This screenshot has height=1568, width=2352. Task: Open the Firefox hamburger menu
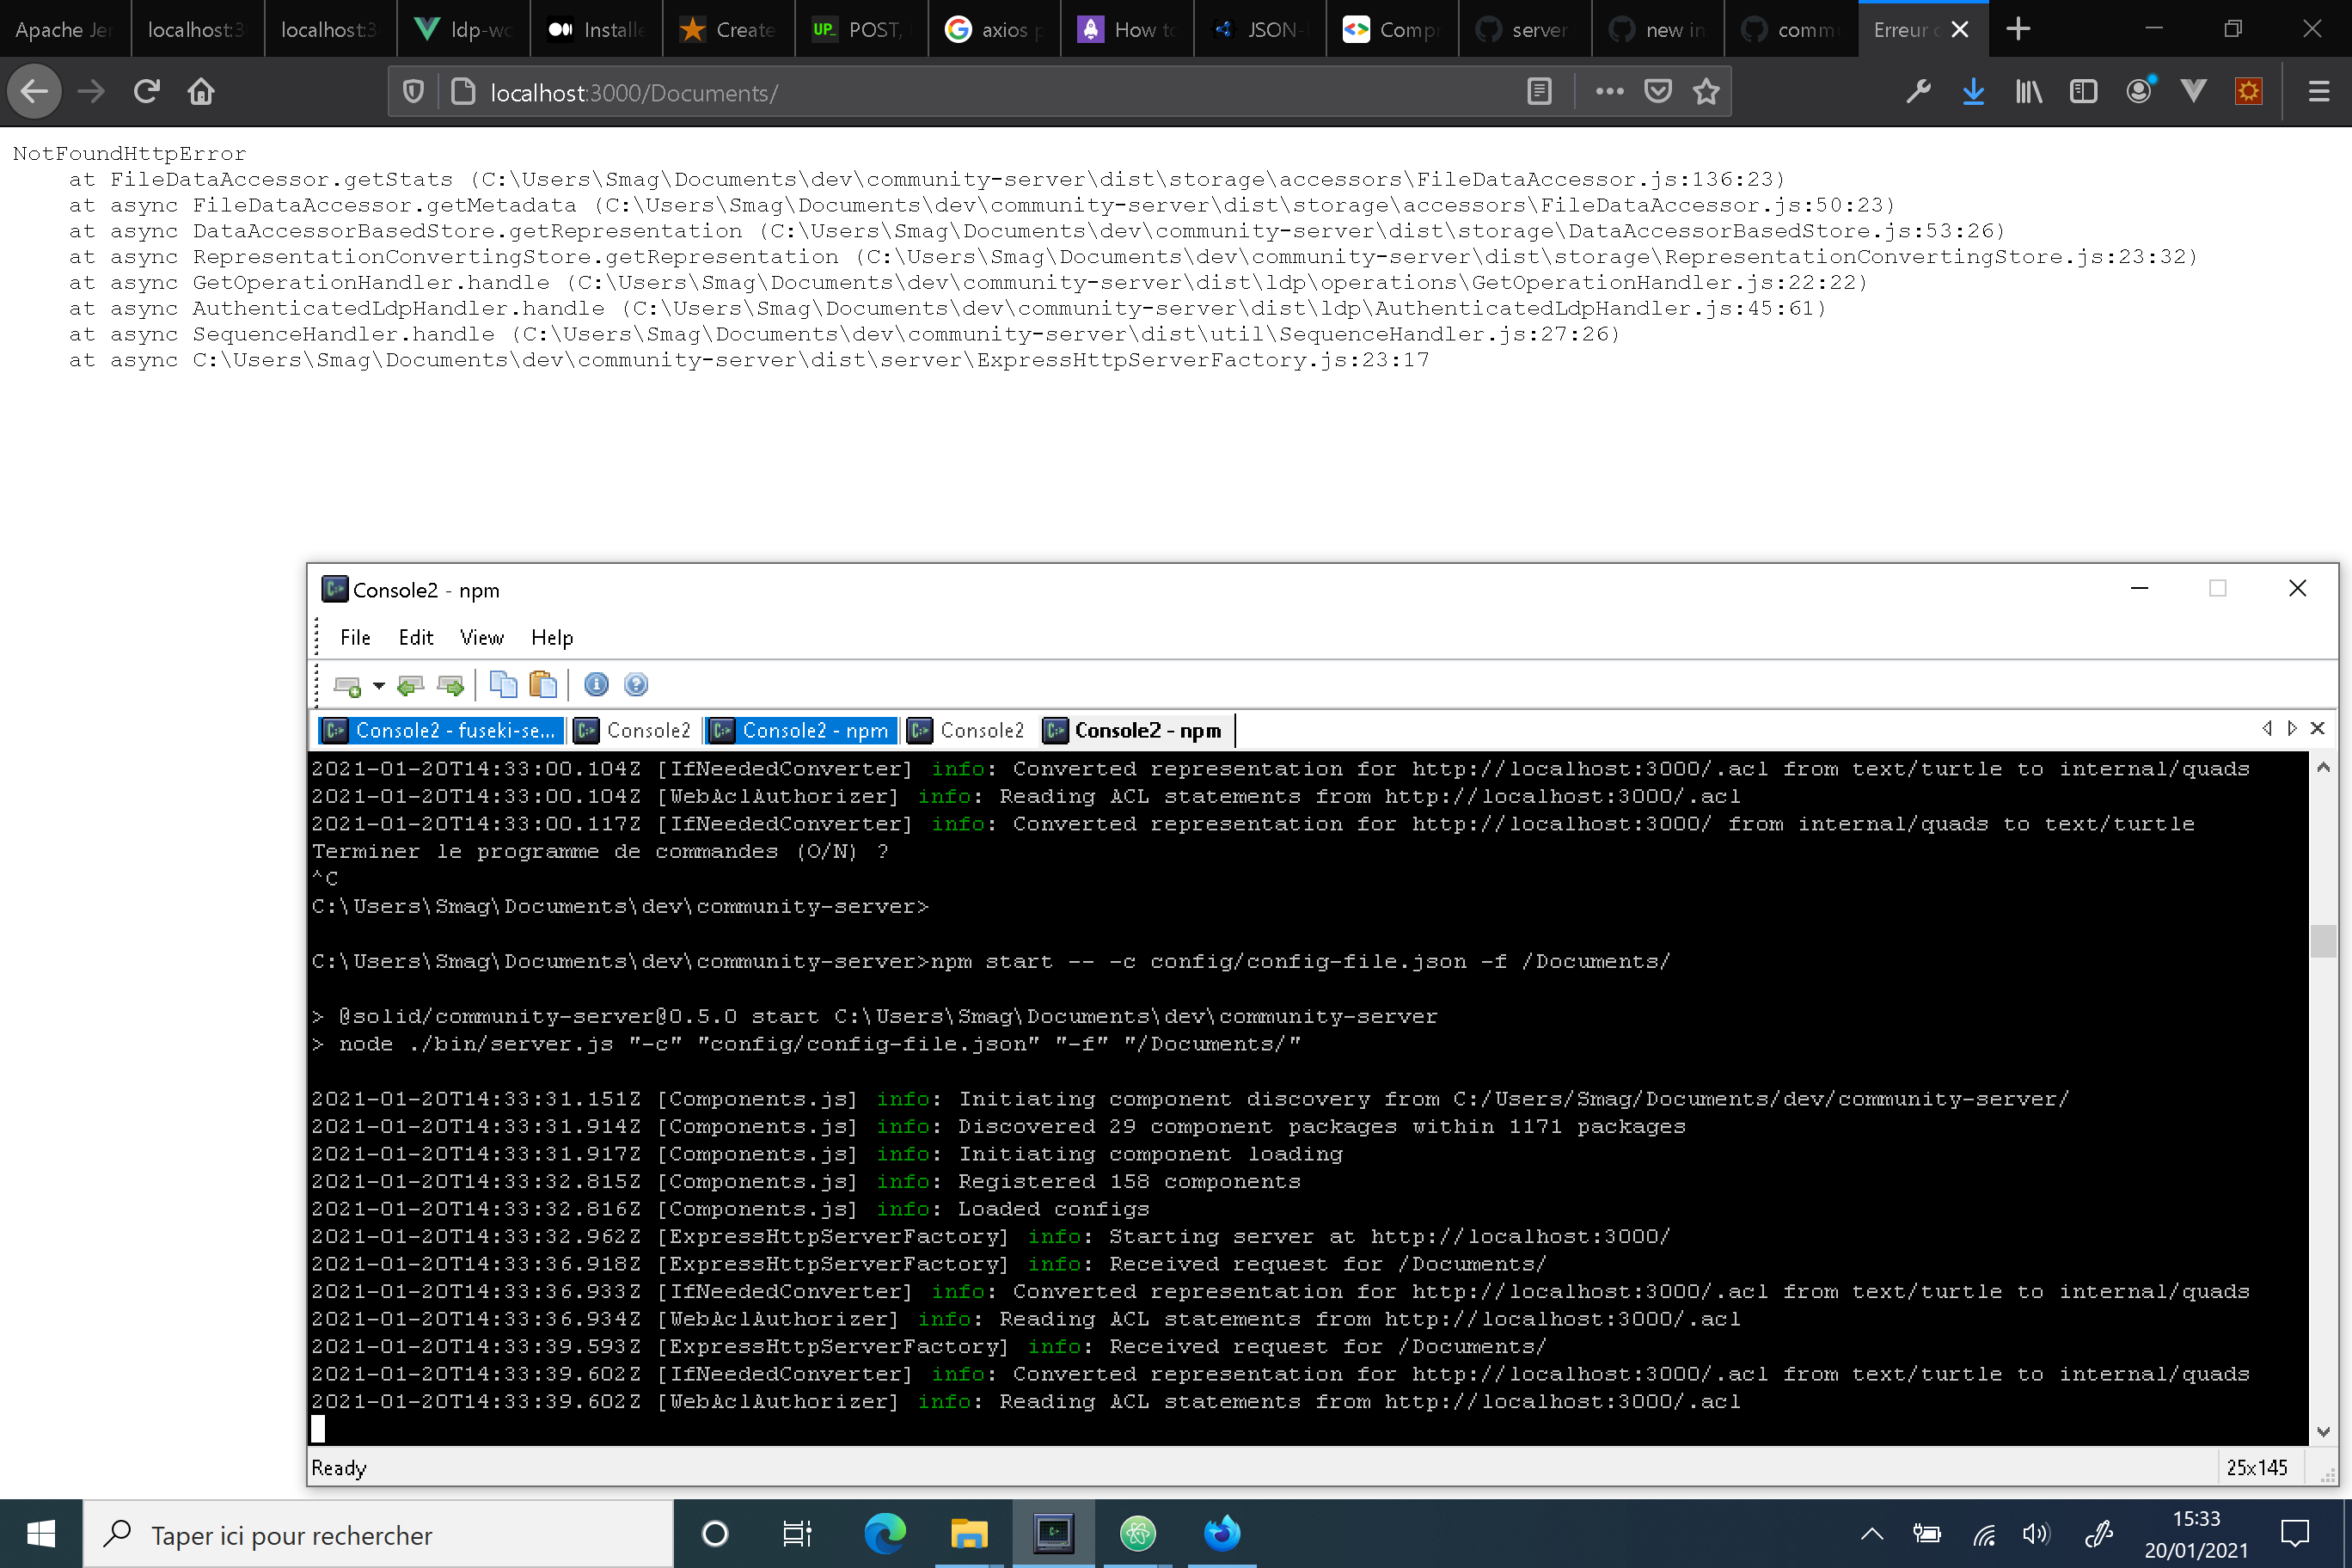point(2319,91)
